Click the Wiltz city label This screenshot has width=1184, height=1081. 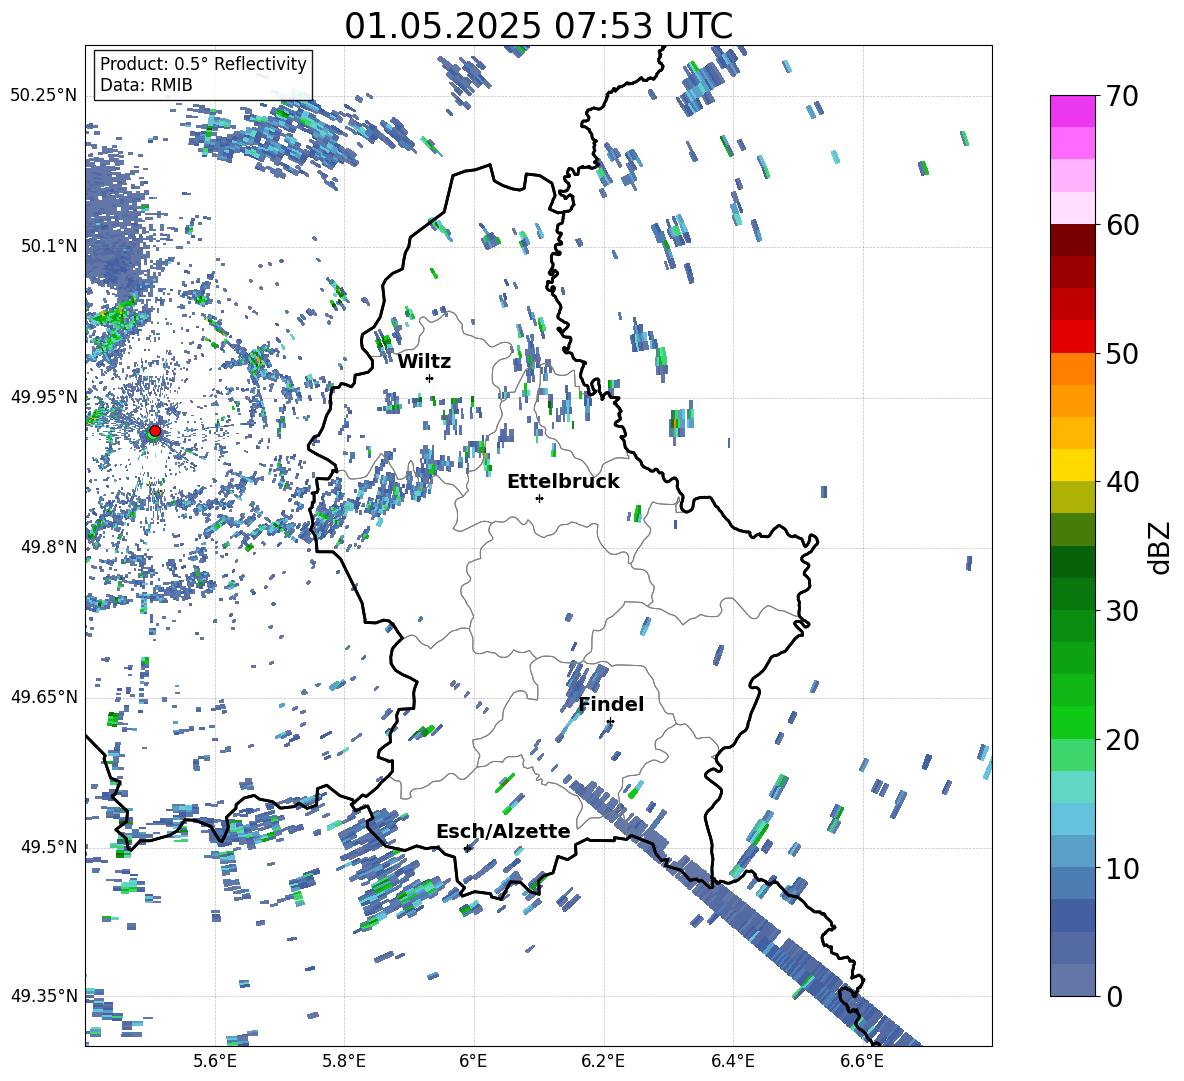pos(424,362)
